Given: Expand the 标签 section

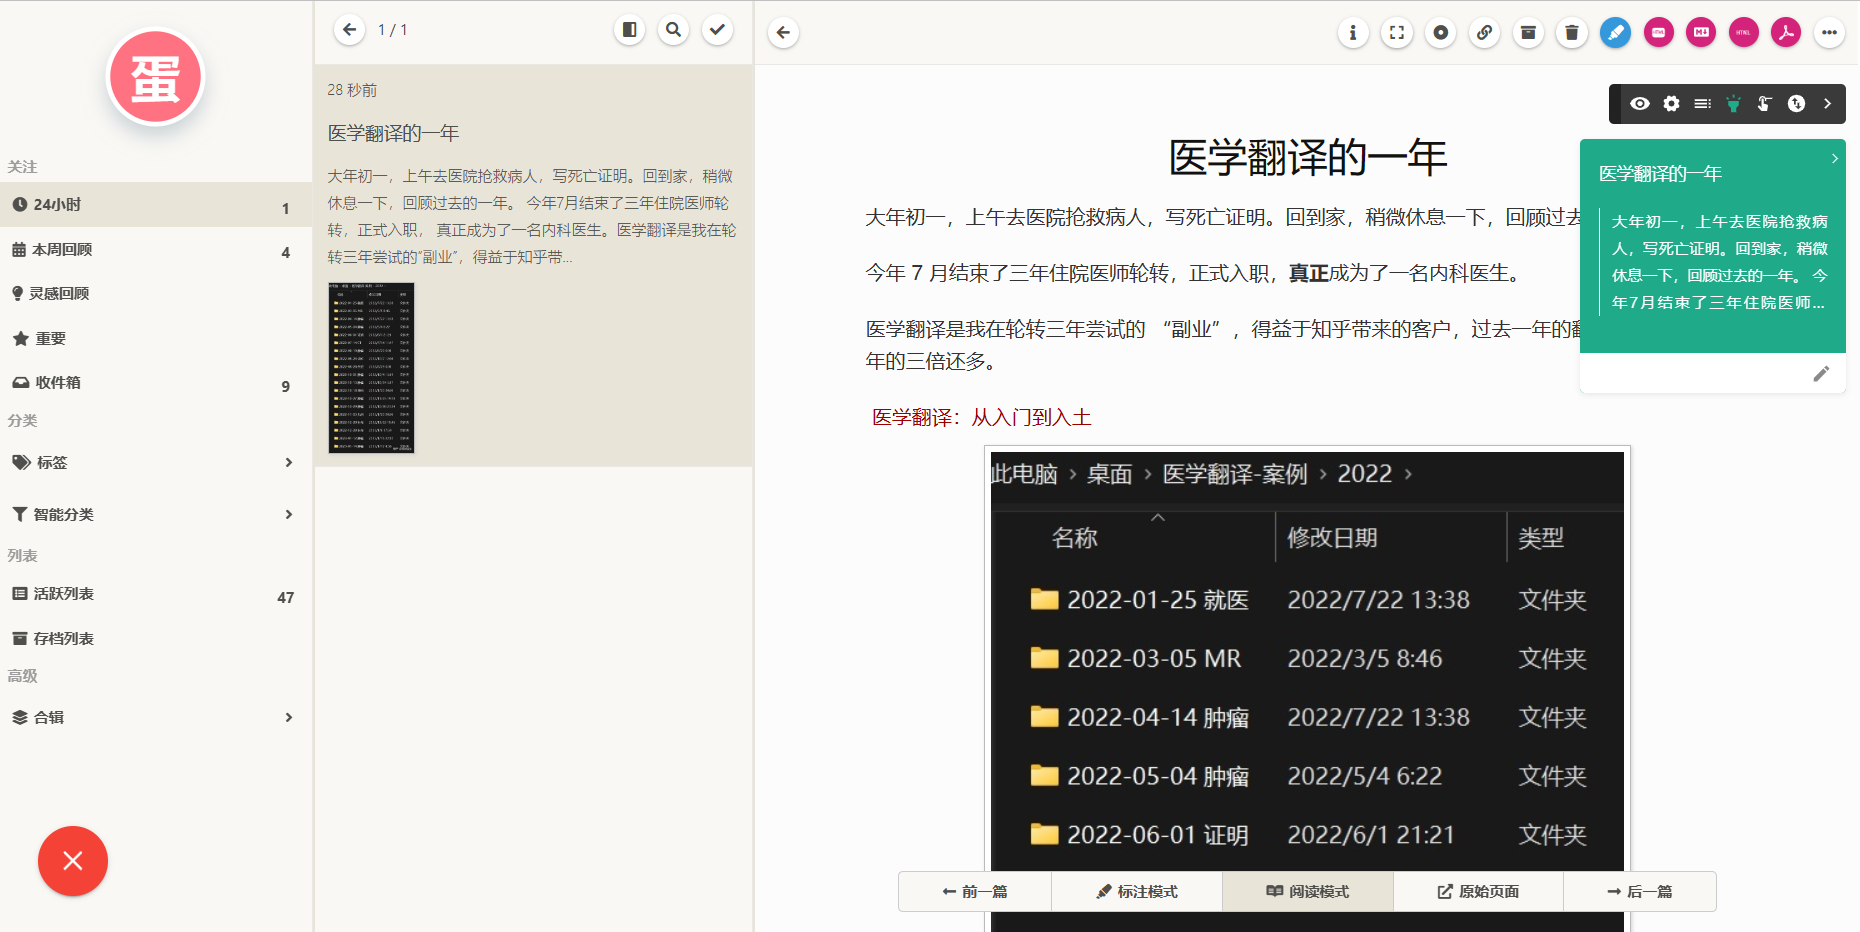Looking at the screenshot, I should [x=289, y=462].
